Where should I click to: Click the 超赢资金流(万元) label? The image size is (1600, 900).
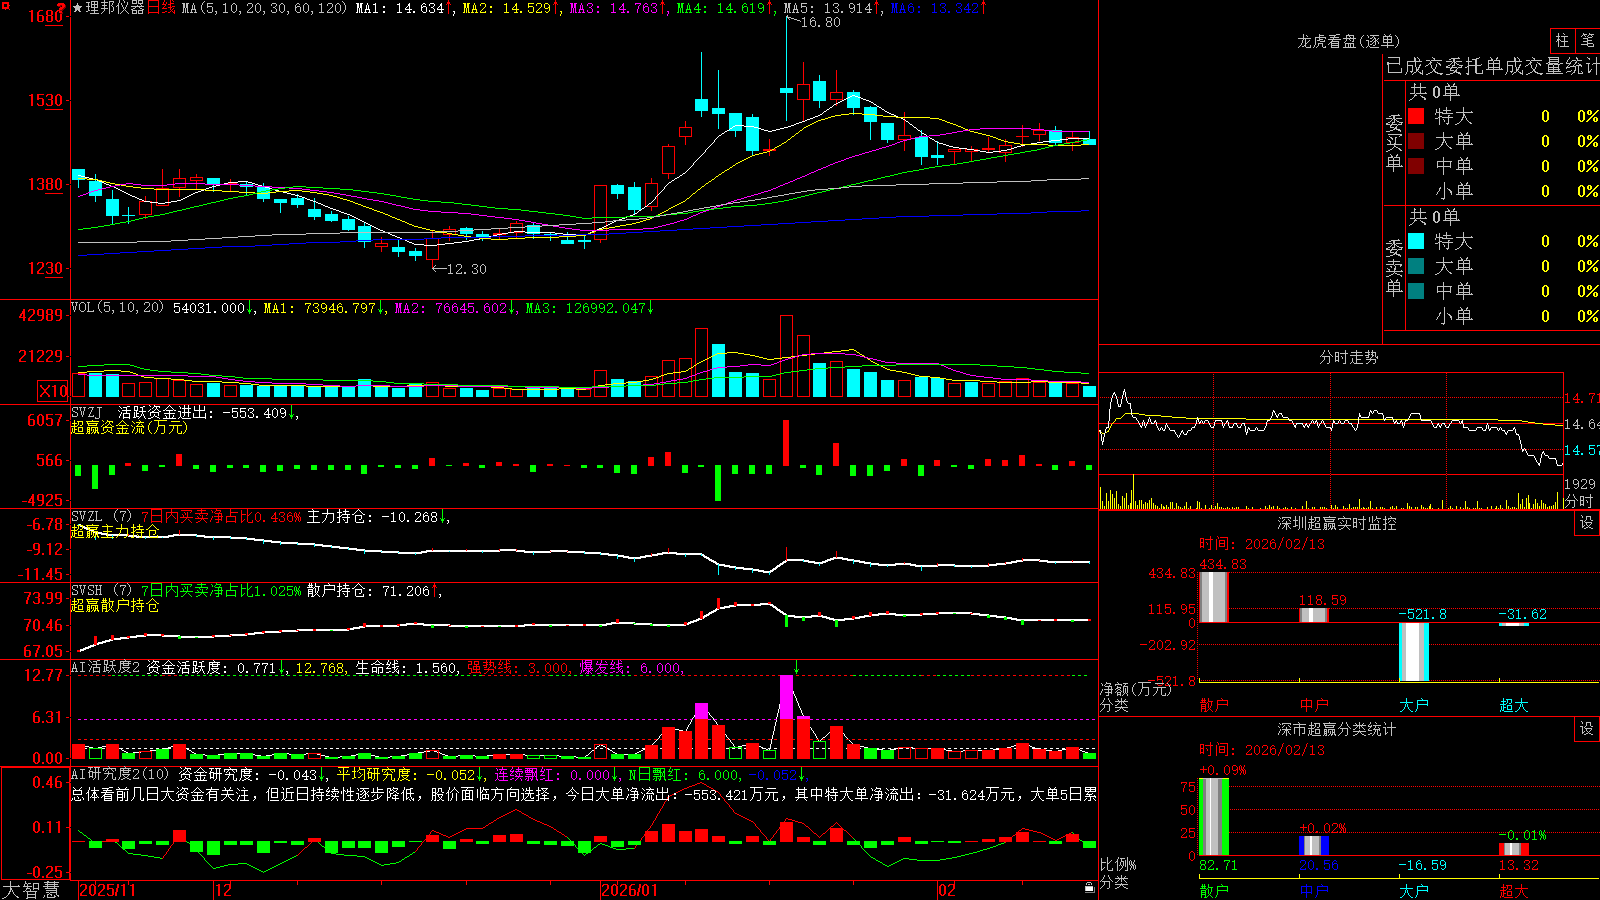coord(129,427)
